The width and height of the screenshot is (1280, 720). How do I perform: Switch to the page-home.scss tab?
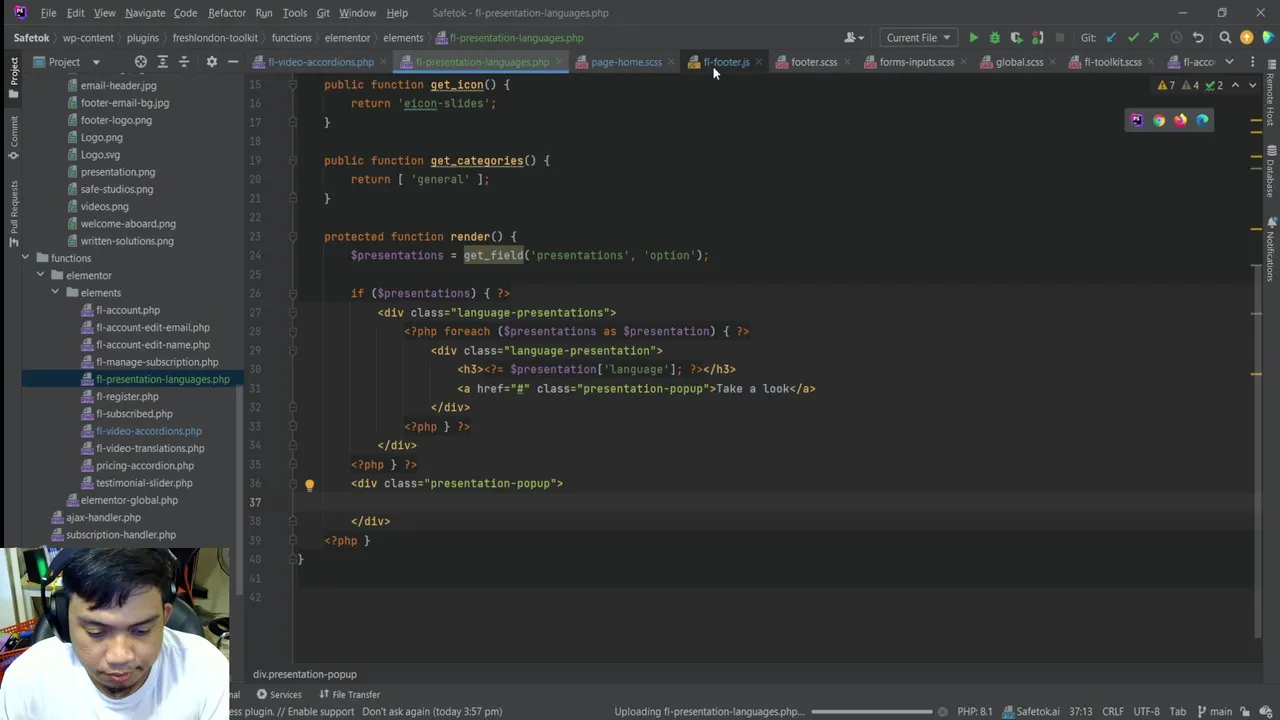(626, 62)
